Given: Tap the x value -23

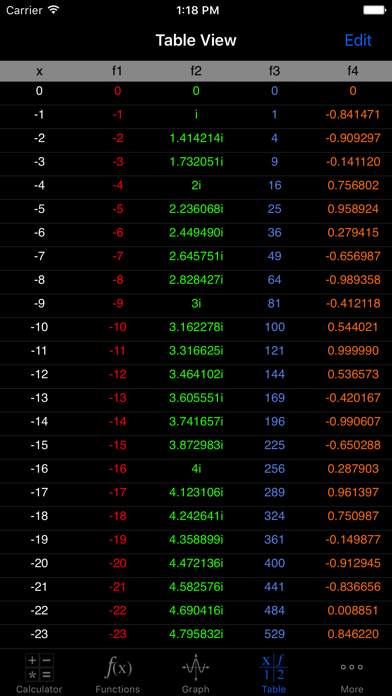Looking at the screenshot, I should click(x=40, y=634).
